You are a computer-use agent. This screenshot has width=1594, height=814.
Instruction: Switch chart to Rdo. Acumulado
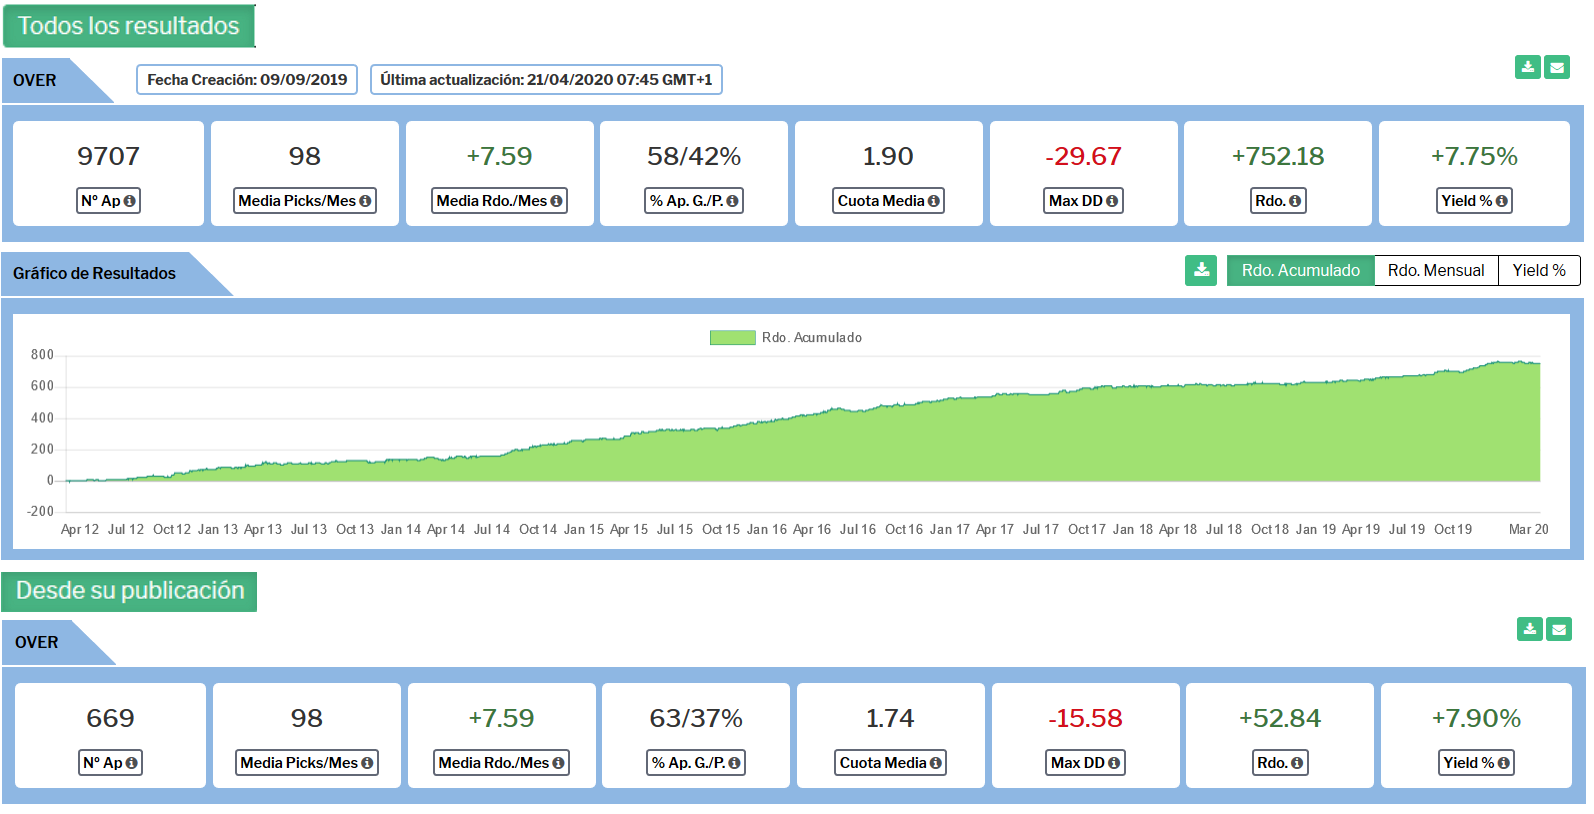tap(1300, 270)
